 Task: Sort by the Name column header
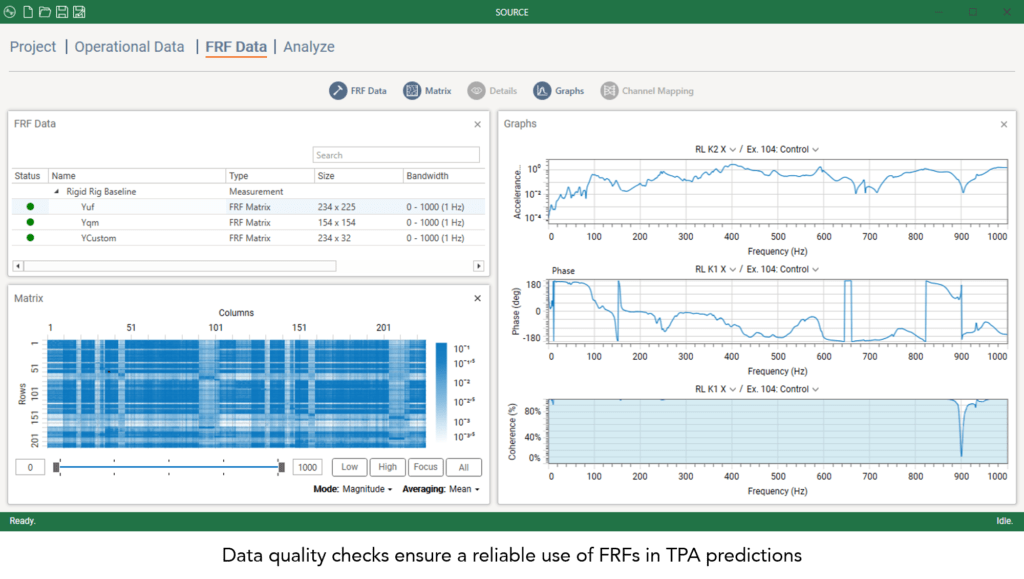coord(137,176)
